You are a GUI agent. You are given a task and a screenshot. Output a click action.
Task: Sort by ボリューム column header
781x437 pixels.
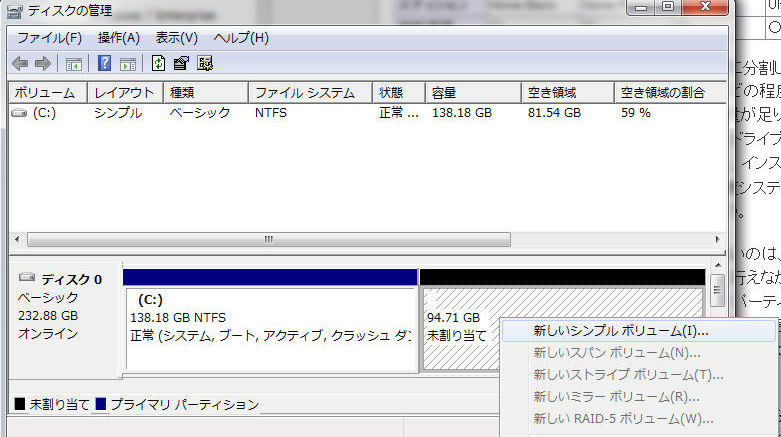[48, 93]
